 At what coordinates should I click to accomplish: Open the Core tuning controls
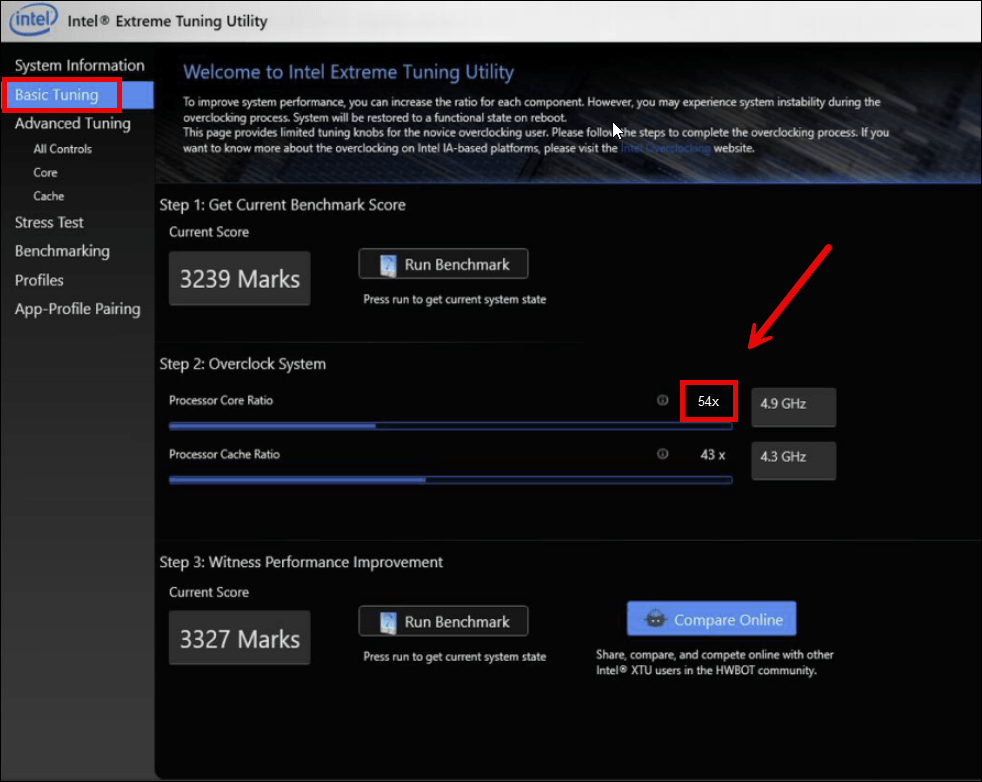(45, 172)
